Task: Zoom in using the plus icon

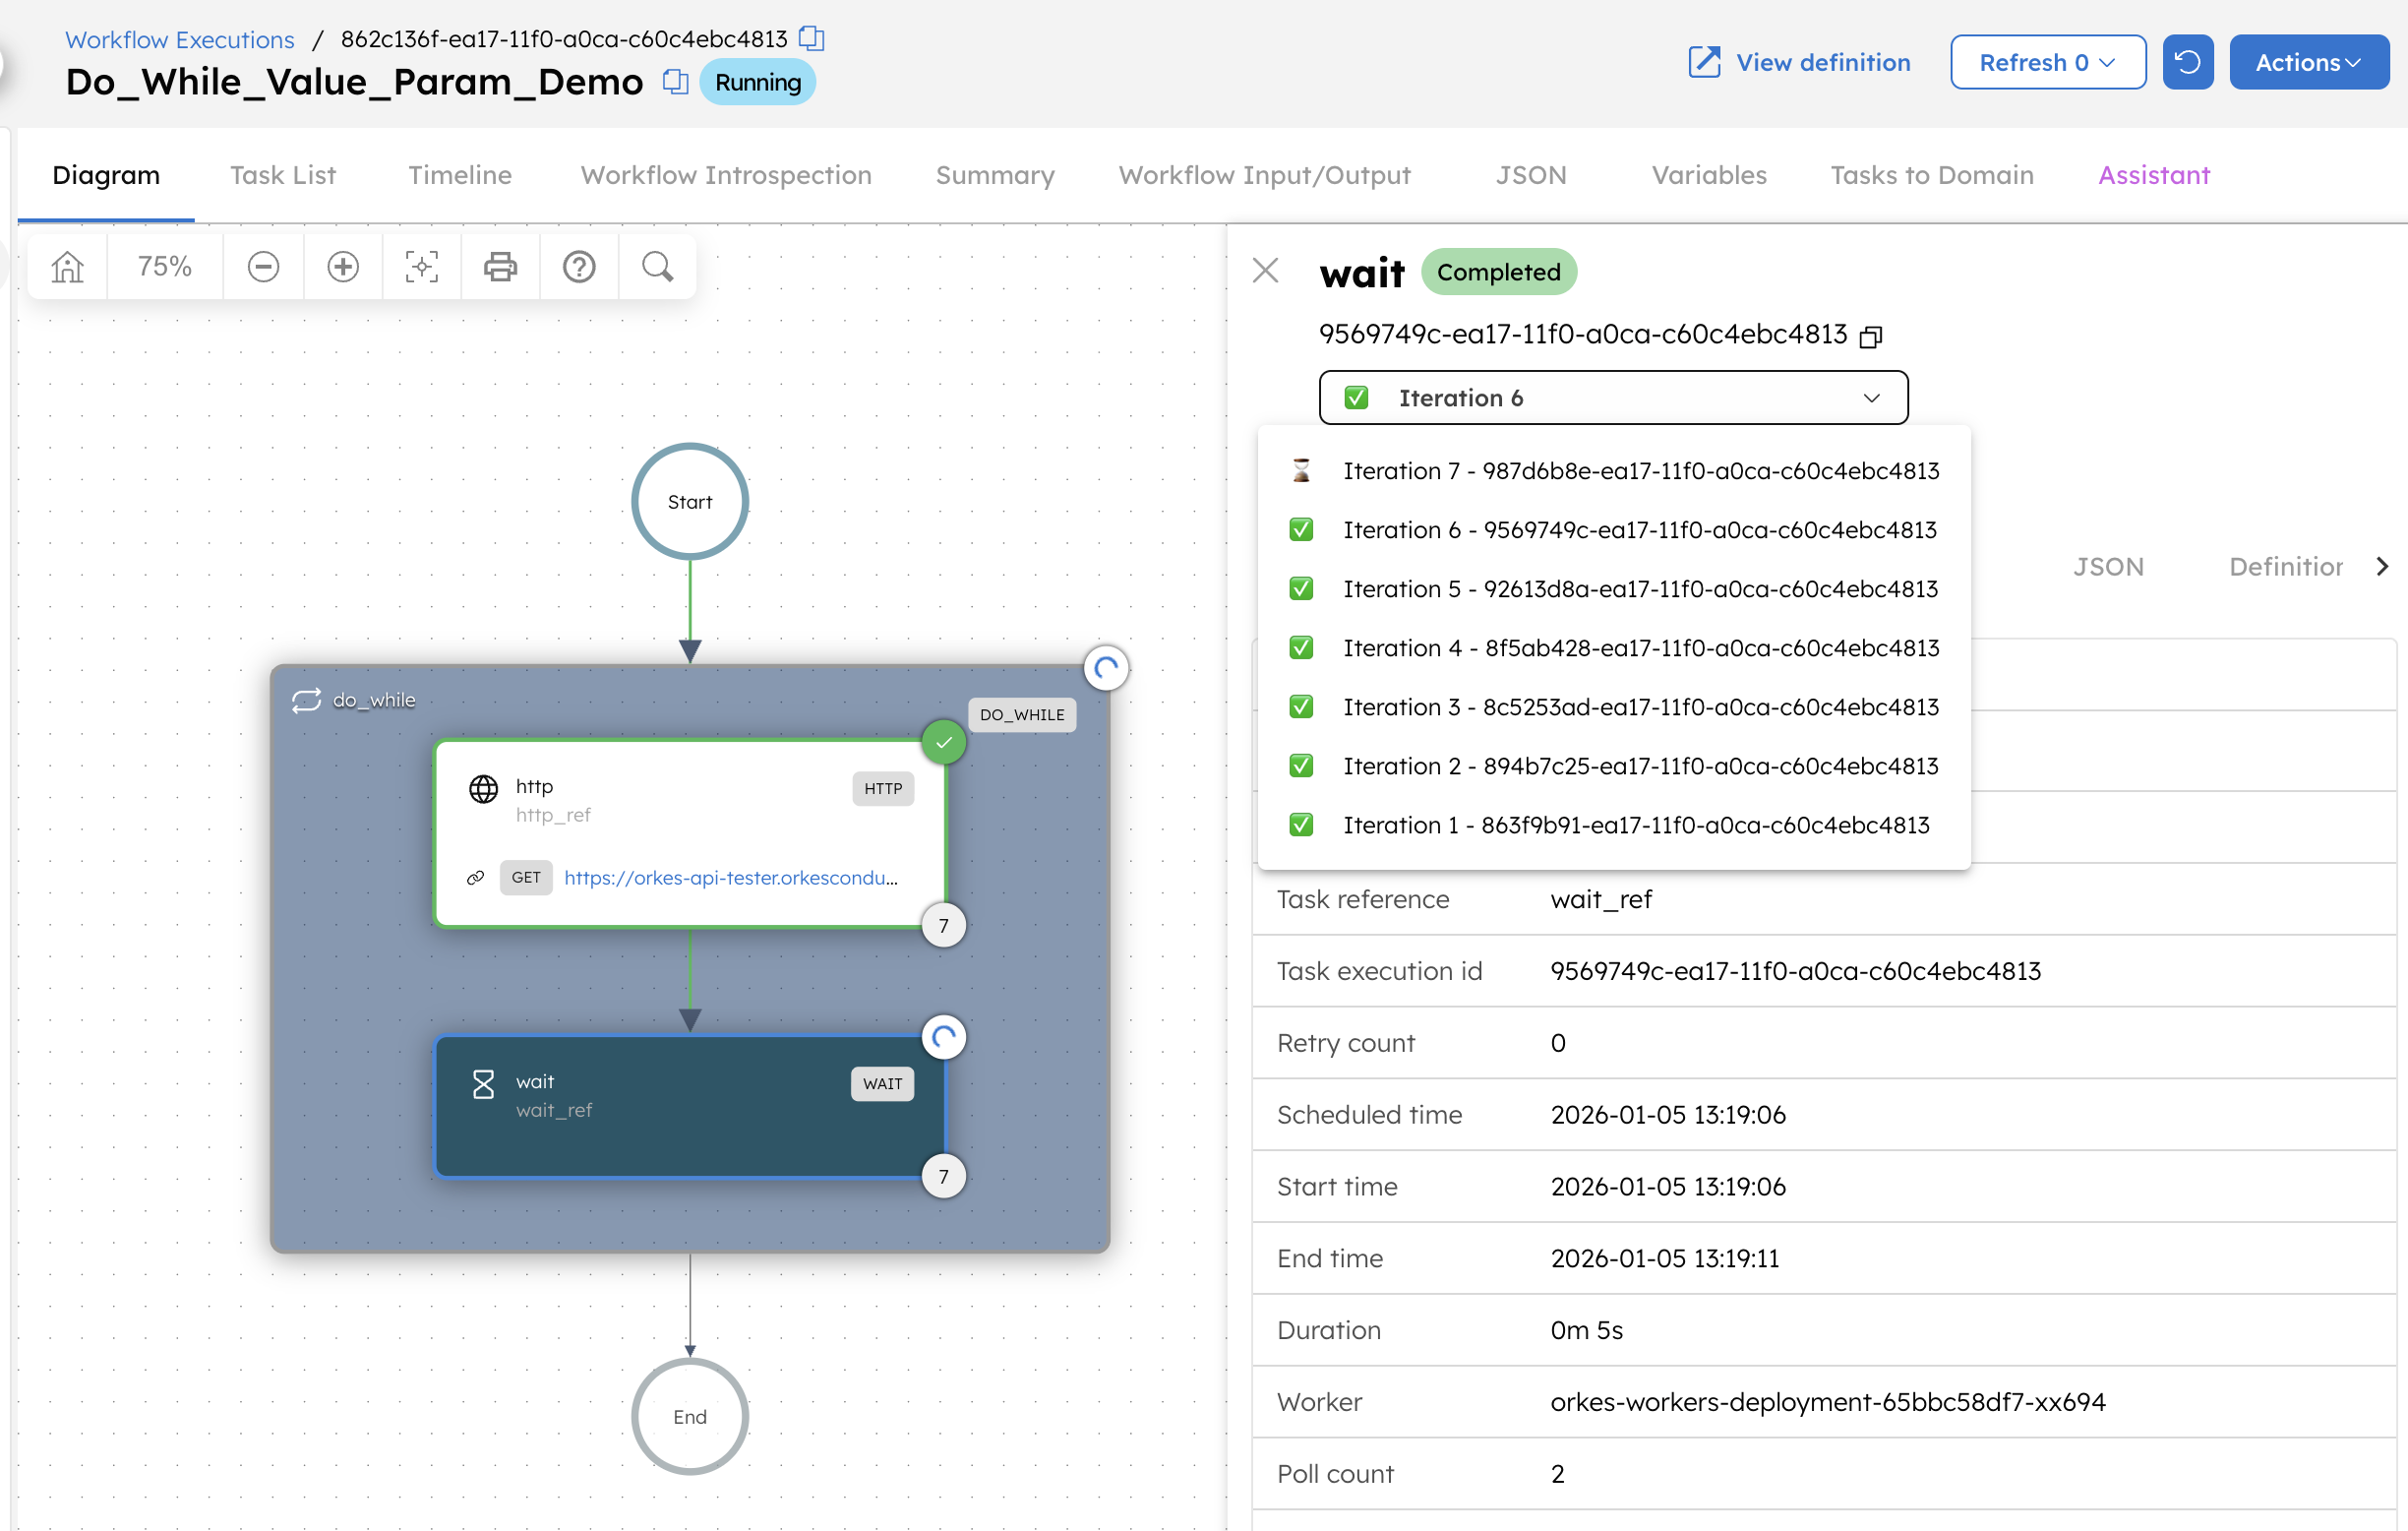Action: (342, 266)
